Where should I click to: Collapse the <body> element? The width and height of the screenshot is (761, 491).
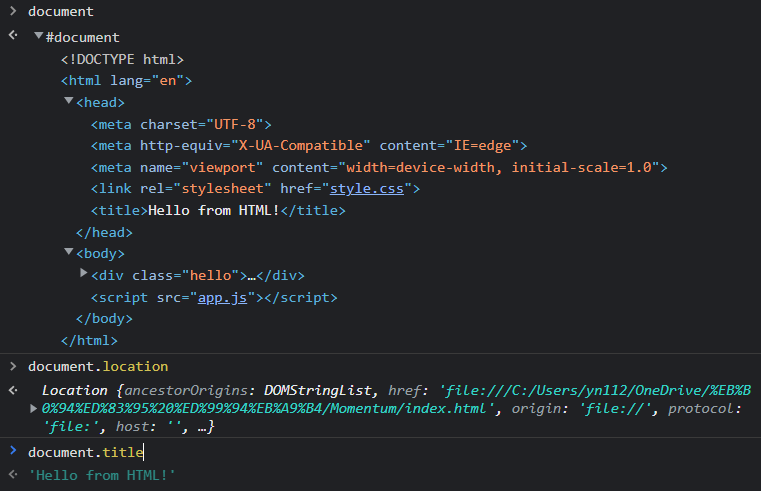point(68,251)
